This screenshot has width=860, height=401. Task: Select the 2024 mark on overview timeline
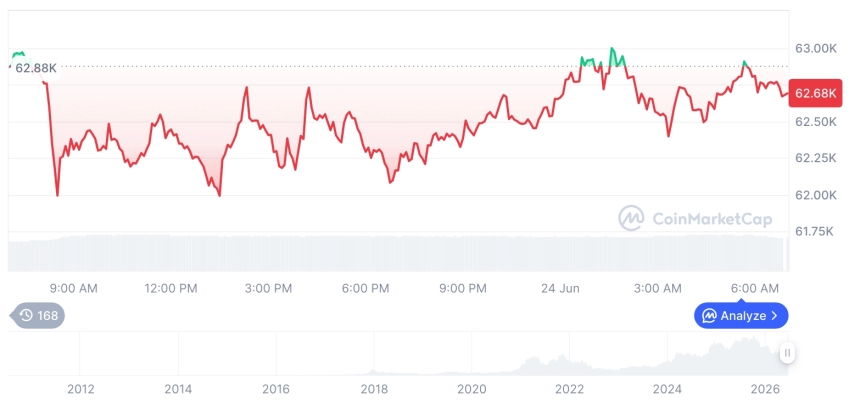tap(667, 389)
